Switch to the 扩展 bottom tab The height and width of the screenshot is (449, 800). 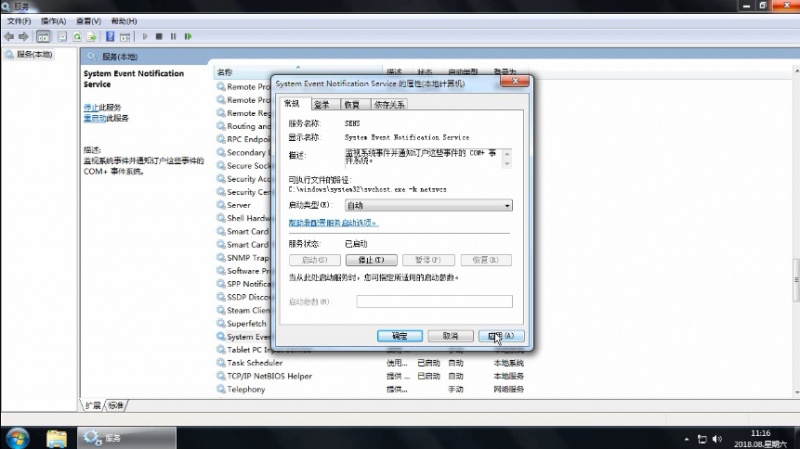(93, 406)
